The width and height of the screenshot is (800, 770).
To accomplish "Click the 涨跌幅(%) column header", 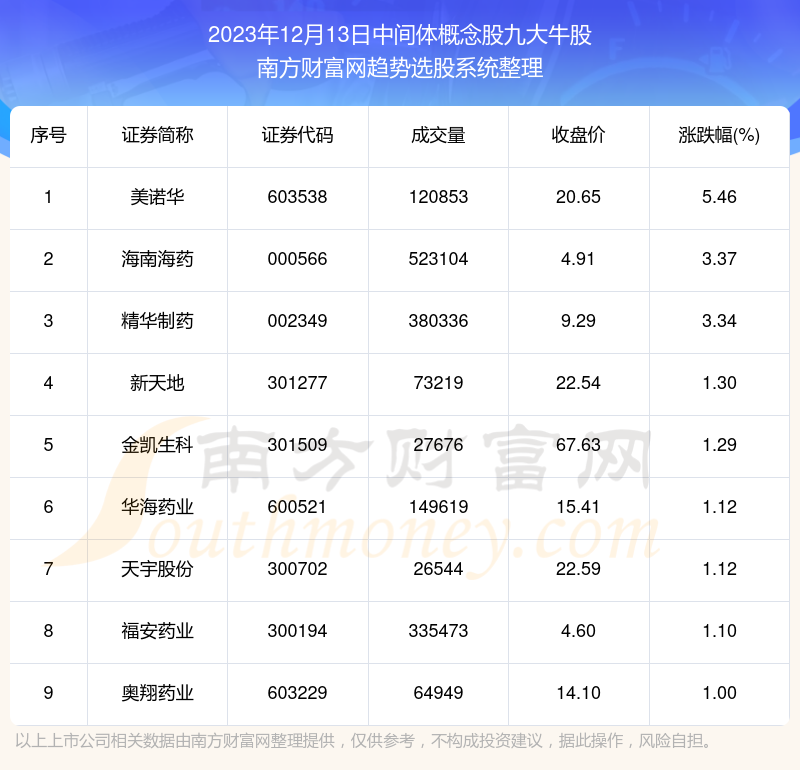I will click(x=719, y=136).
